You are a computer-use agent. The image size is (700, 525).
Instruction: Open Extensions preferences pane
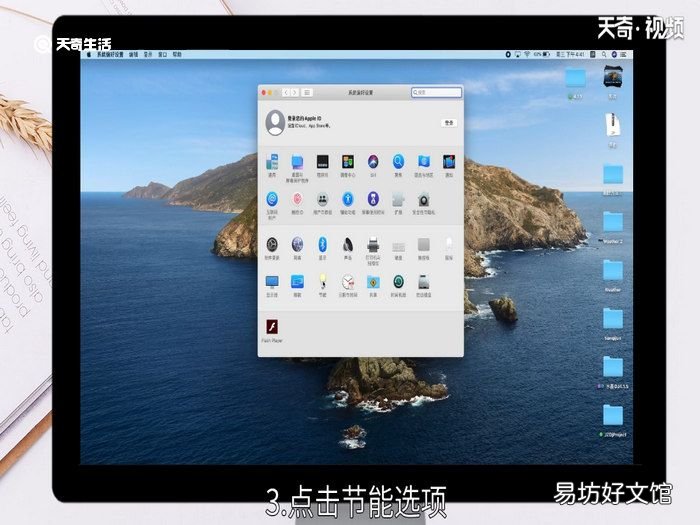coord(398,199)
